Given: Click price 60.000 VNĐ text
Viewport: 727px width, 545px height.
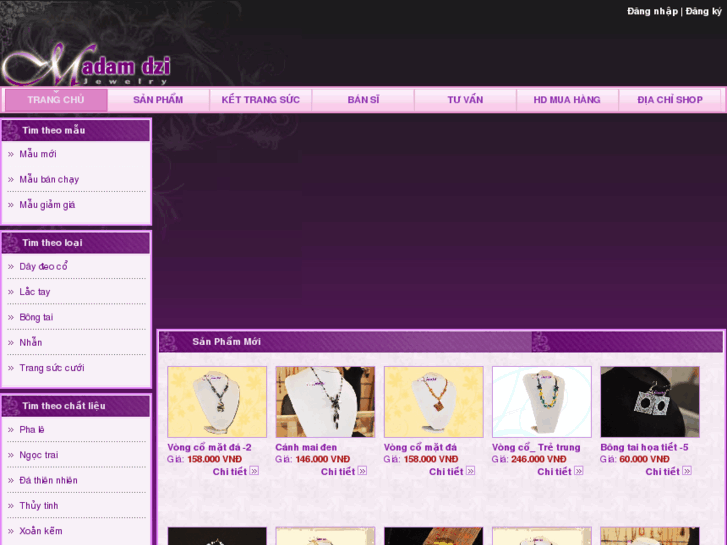Looking at the screenshot, I should (x=644, y=459).
